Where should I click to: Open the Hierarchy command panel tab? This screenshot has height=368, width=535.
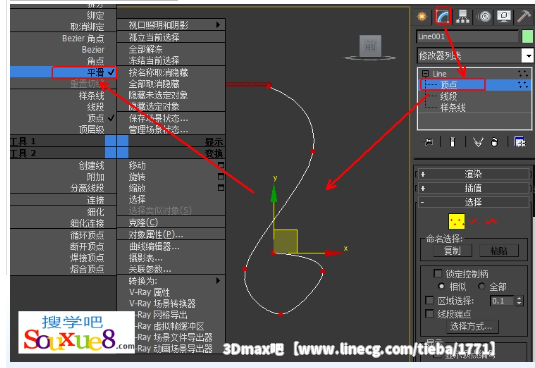[463, 16]
